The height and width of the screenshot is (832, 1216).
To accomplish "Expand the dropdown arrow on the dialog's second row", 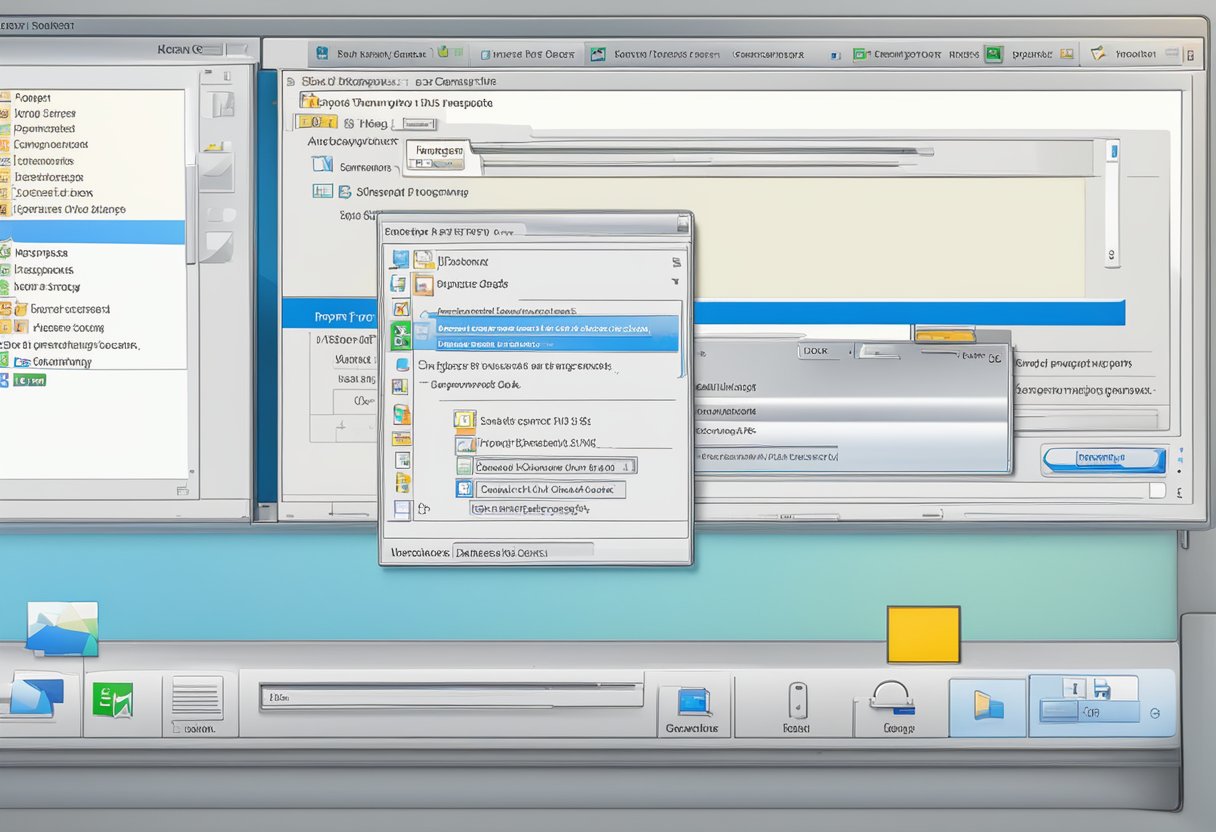I will 676,283.
